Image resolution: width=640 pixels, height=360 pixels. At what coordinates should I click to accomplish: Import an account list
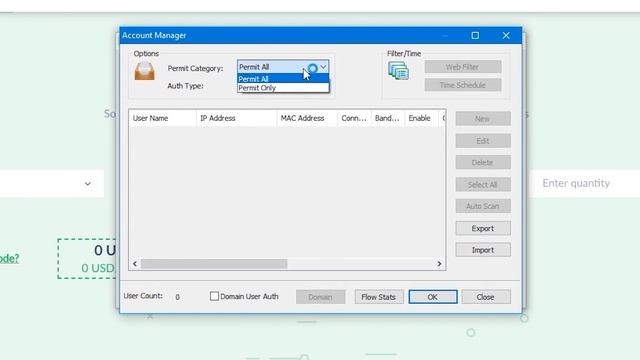483,250
